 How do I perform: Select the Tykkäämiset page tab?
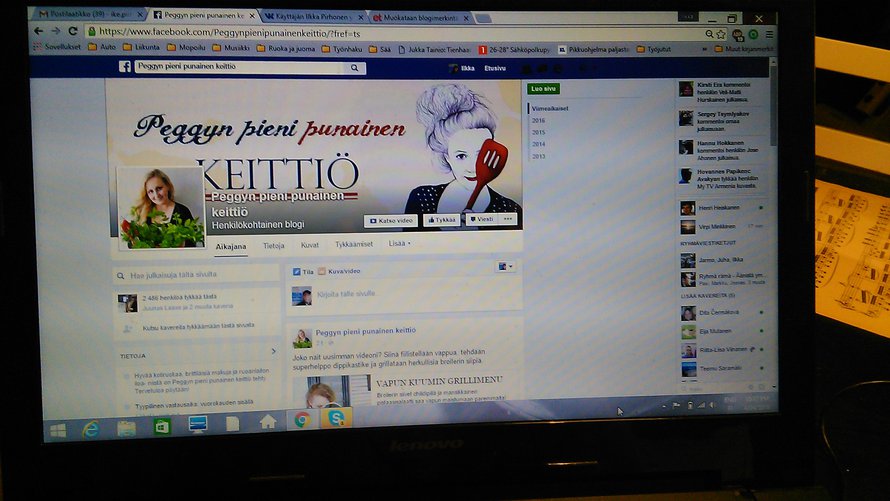coord(354,245)
